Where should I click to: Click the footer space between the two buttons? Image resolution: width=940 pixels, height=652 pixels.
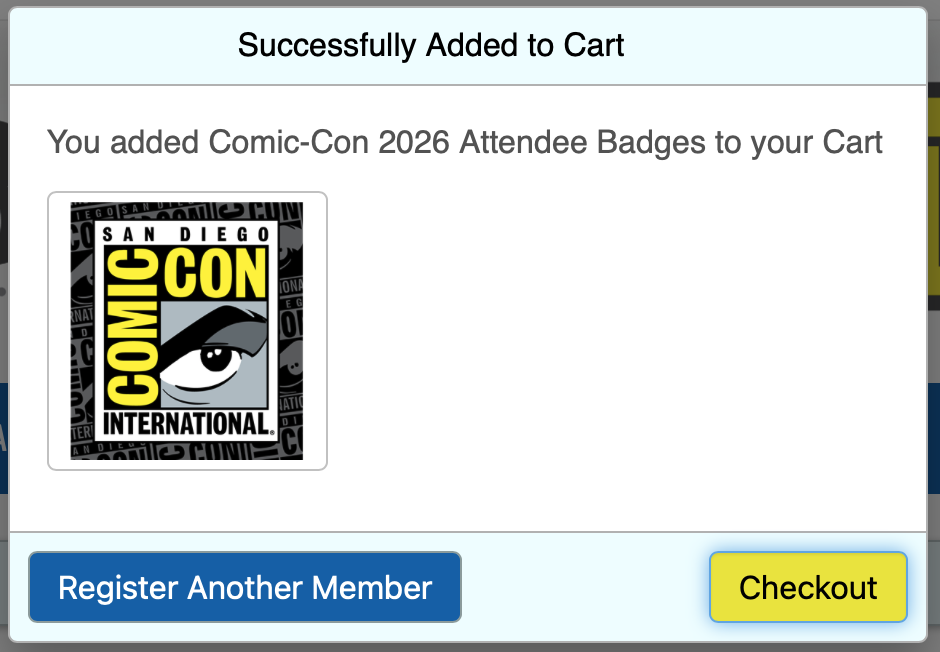(585, 587)
